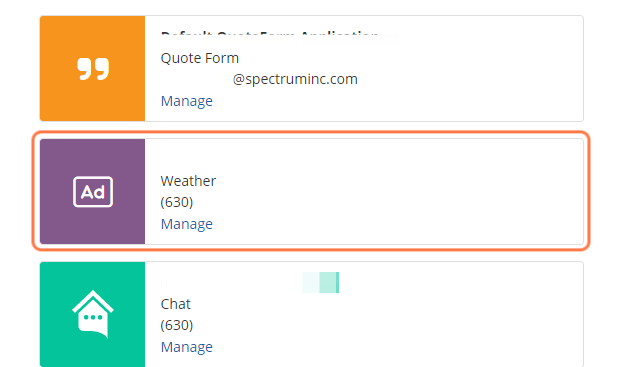The width and height of the screenshot is (639, 367).
Task: Click the (630) number under Weather
Action: [177, 202]
